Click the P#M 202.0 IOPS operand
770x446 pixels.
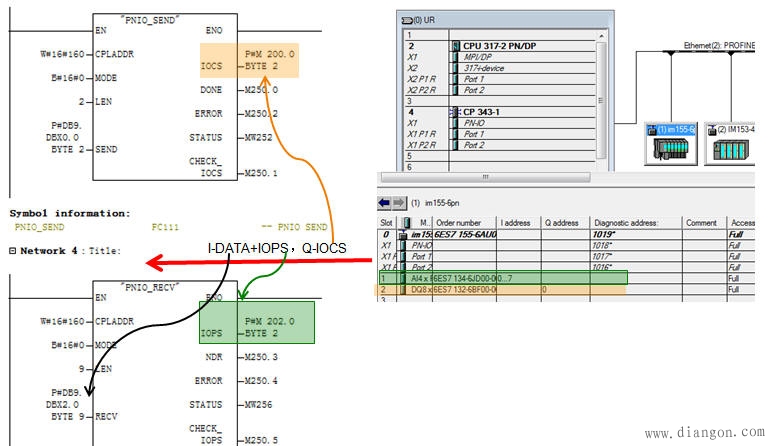(x=269, y=320)
